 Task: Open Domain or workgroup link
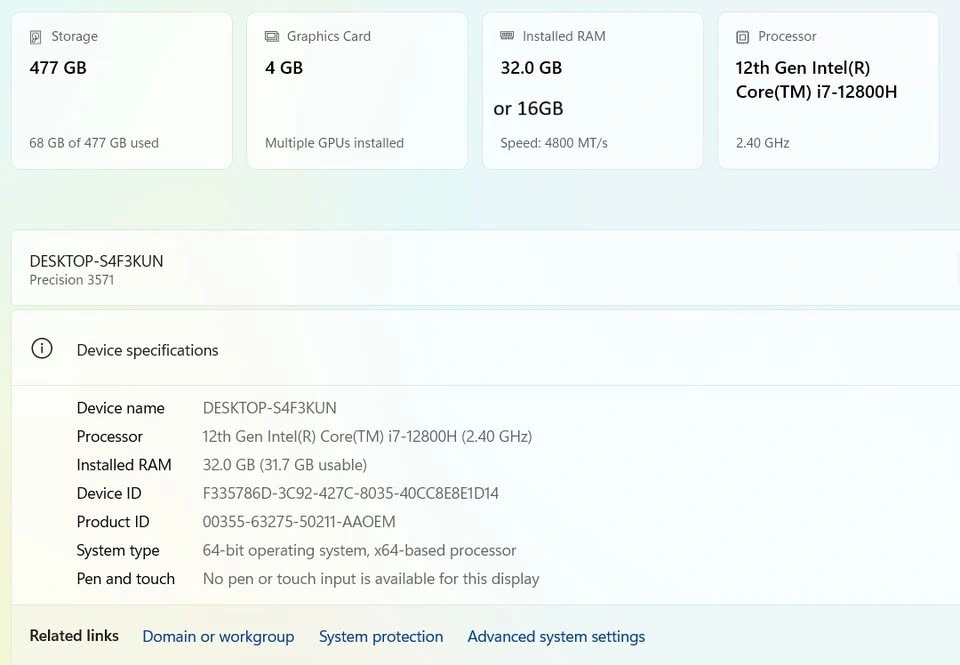(x=218, y=636)
